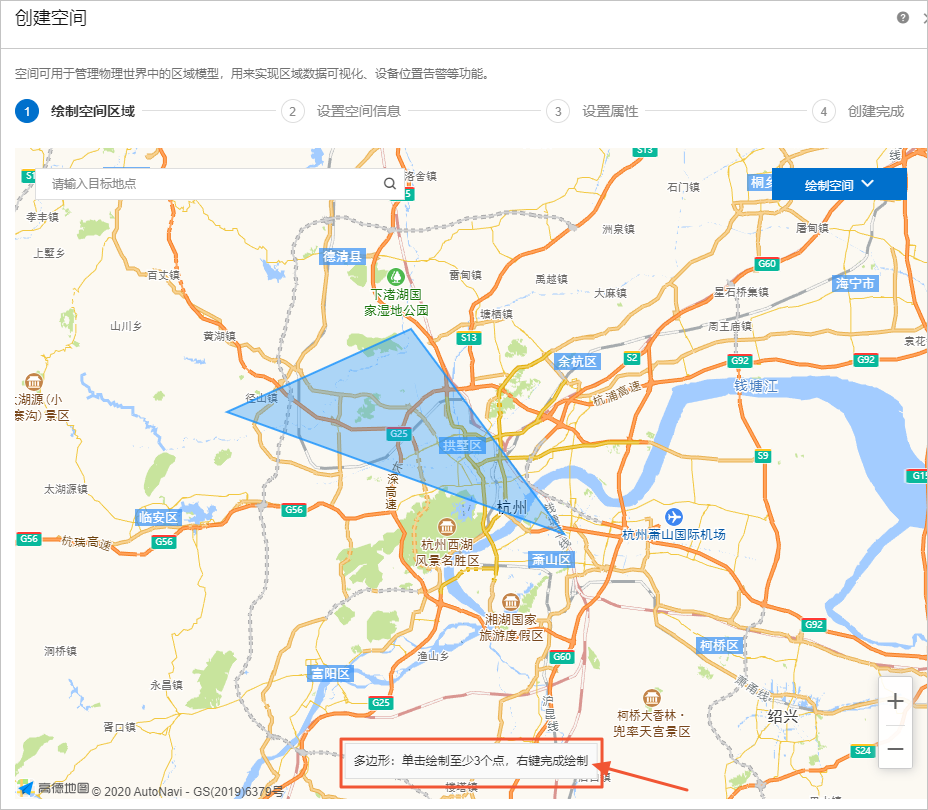
Task: Click the 雷甸镇 town label
Action: tap(465, 275)
